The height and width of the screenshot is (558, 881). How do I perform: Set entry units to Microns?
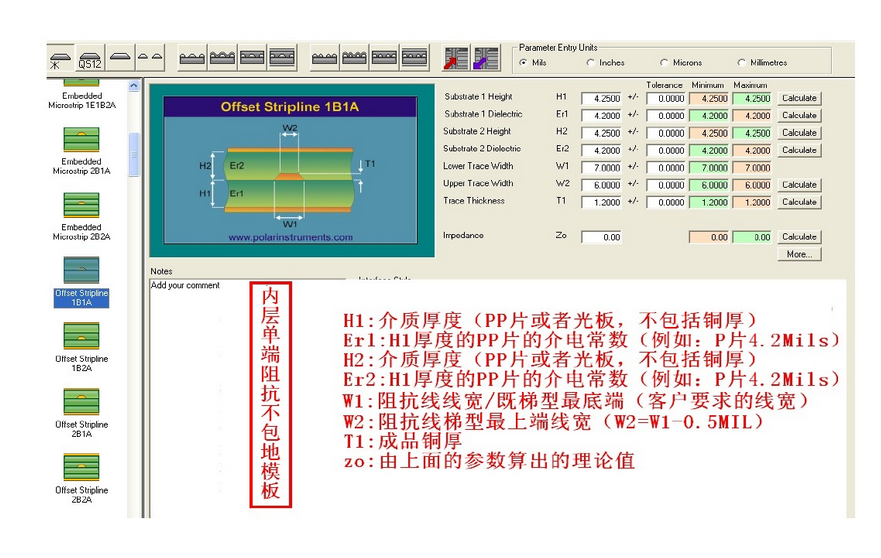click(681, 62)
